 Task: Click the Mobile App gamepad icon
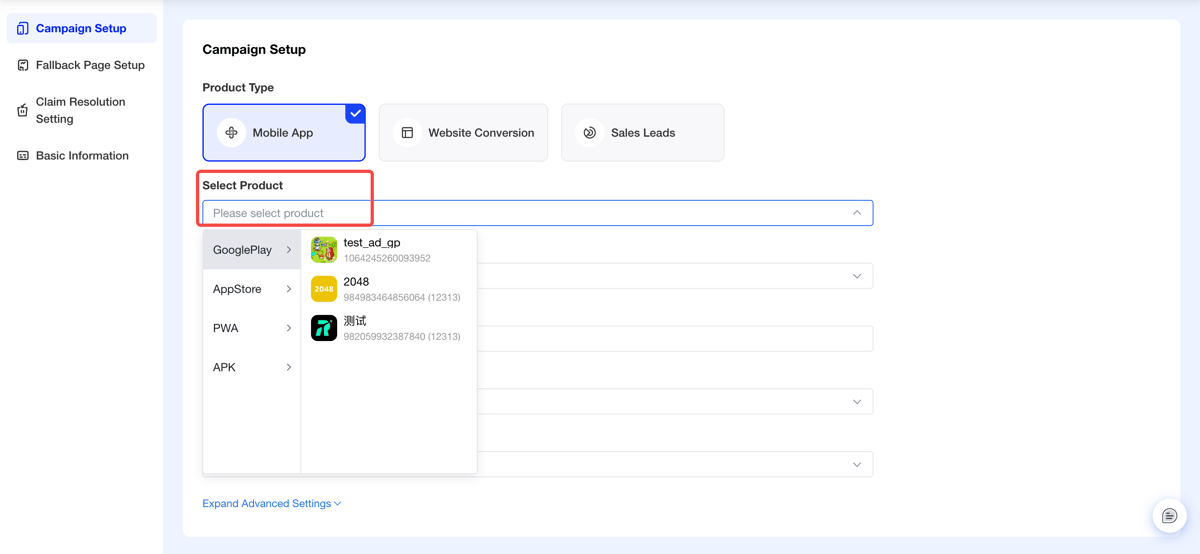coord(231,132)
